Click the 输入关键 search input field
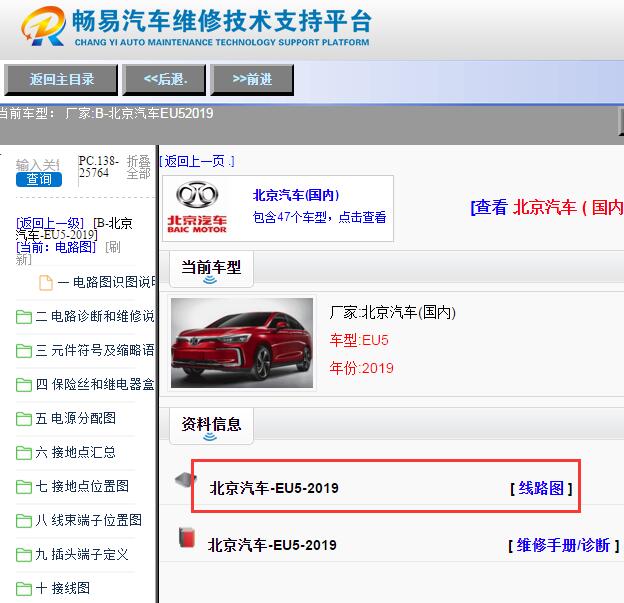The image size is (624, 603). point(38,164)
